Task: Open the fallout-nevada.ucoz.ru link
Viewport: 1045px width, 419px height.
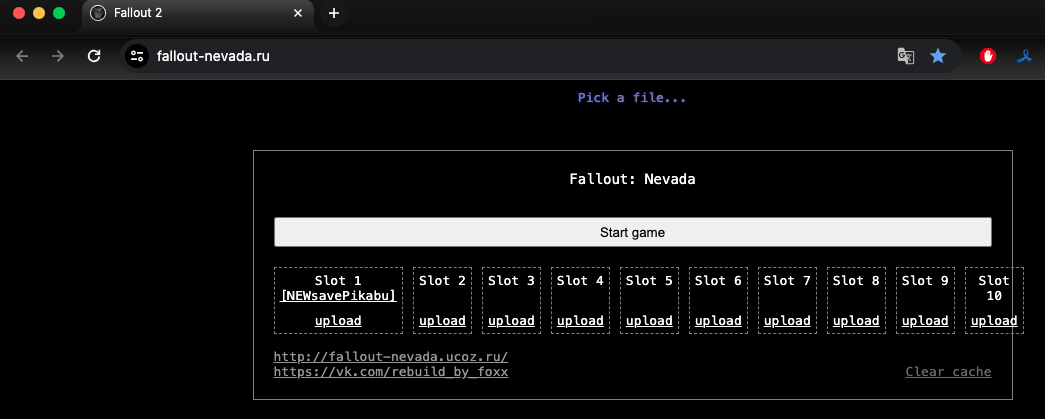Action: click(391, 357)
